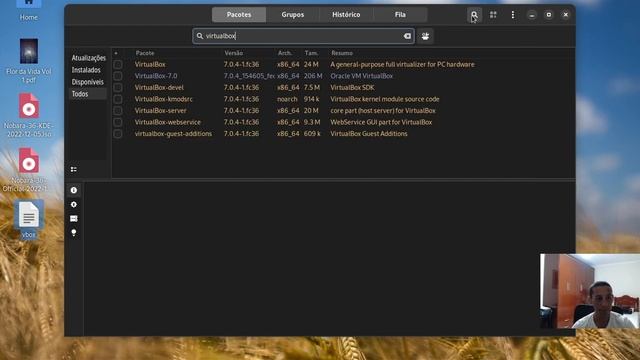The height and width of the screenshot is (360, 640).
Task: Click the webcam overlay thumbnail
Action: coord(590,291)
